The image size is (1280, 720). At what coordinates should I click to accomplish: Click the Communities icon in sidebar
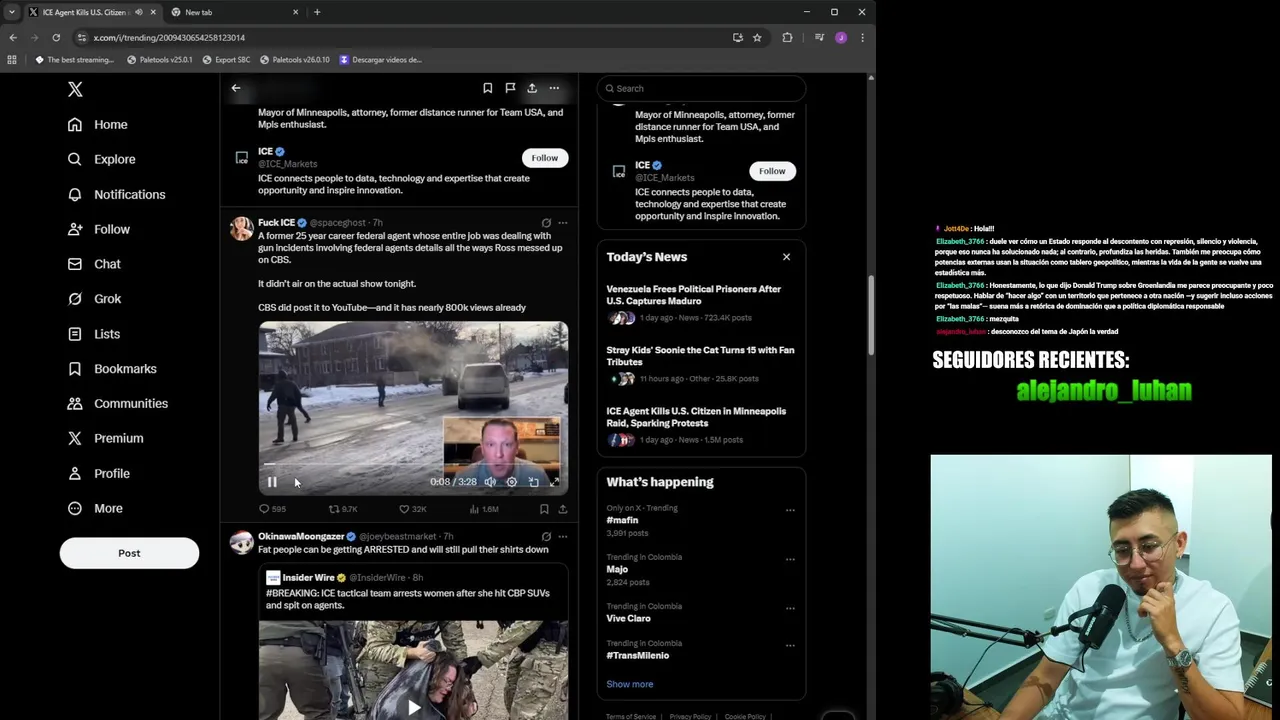coord(75,404)
